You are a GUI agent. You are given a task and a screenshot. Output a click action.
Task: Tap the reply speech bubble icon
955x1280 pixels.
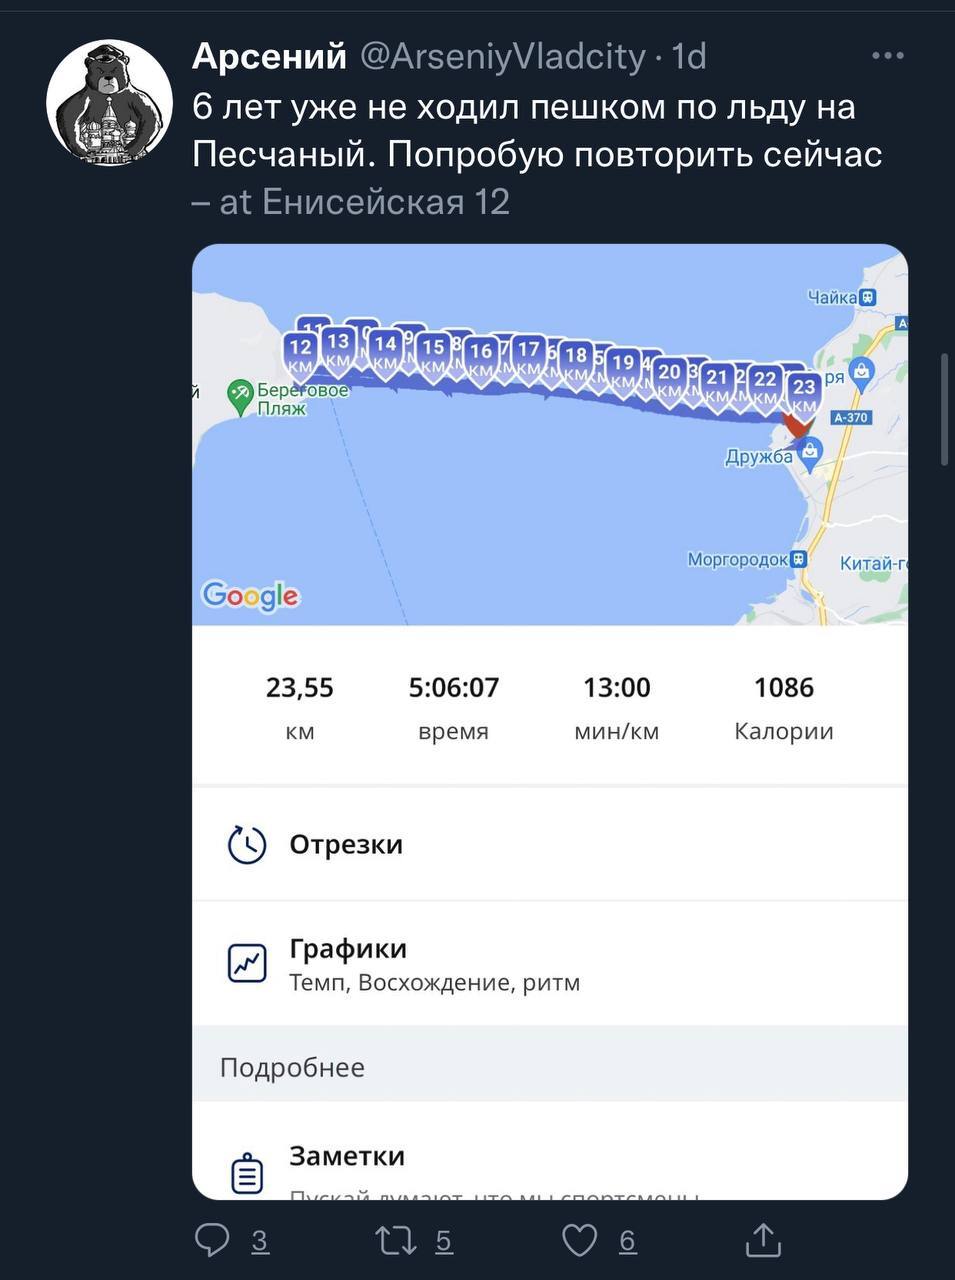coord(212,1240)
